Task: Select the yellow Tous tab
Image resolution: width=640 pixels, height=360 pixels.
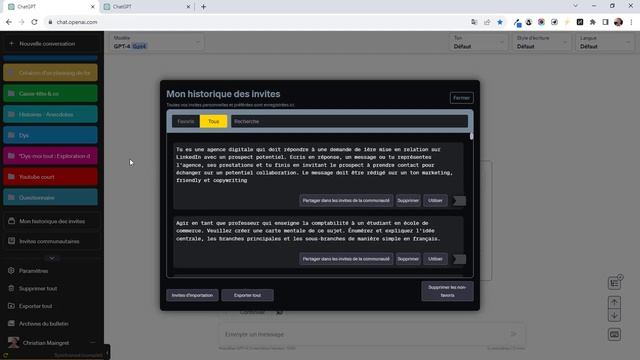Action: pyautogui.click(x=213, y=121)
